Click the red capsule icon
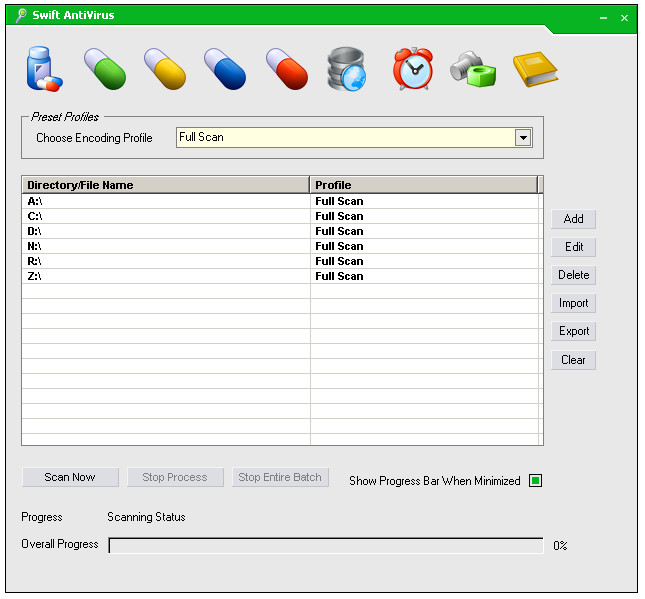The image size is (645, 599). (287, 69)
